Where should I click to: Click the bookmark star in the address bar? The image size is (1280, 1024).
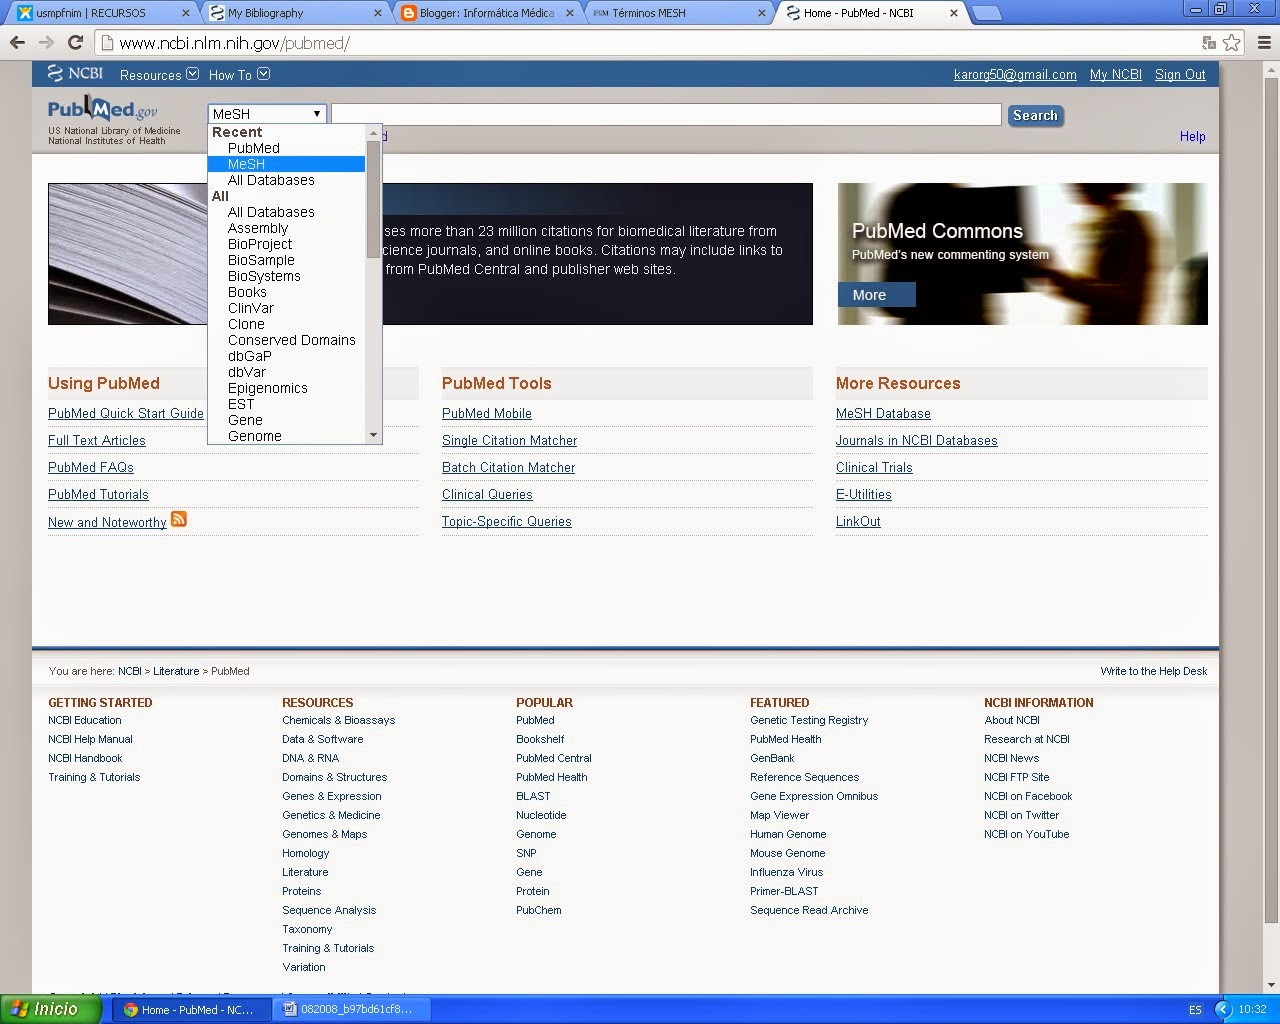click(1233, 43)
